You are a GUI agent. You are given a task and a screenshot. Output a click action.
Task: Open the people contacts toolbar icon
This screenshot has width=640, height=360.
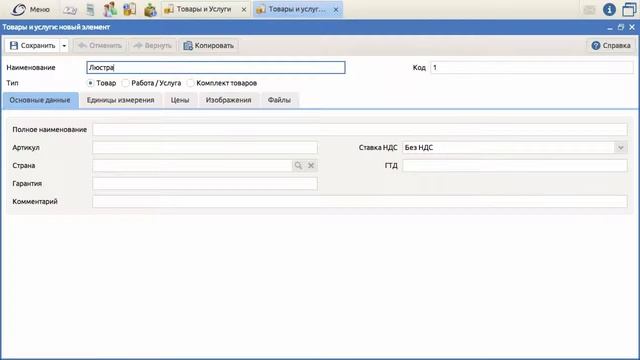110,9
